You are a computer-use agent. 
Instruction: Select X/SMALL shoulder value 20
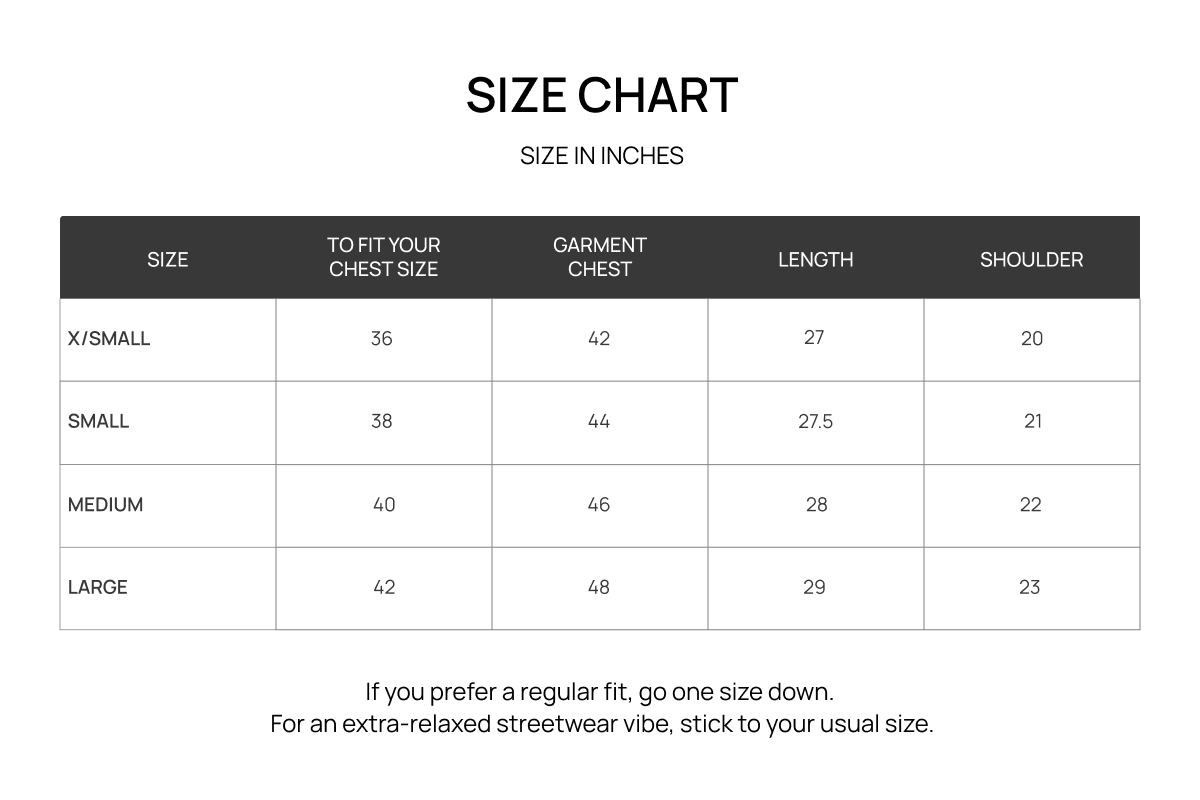1031,339
